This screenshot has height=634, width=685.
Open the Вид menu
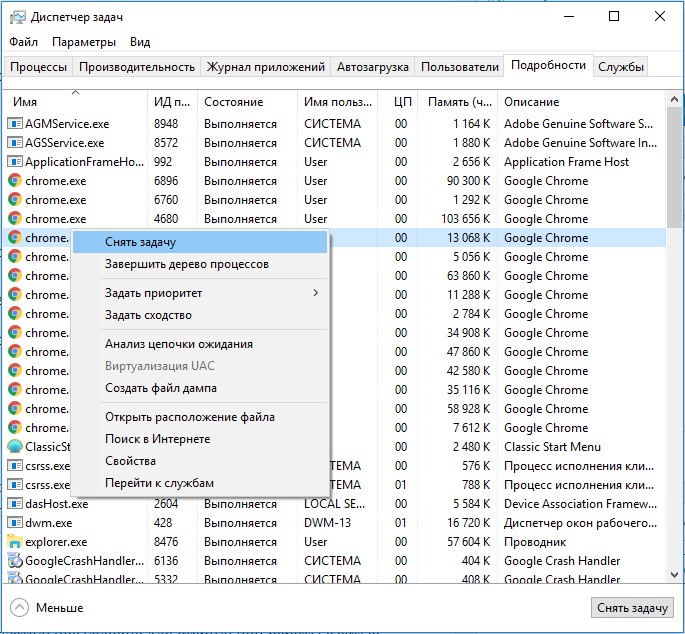pyautogui.click(x=140, y=42)
